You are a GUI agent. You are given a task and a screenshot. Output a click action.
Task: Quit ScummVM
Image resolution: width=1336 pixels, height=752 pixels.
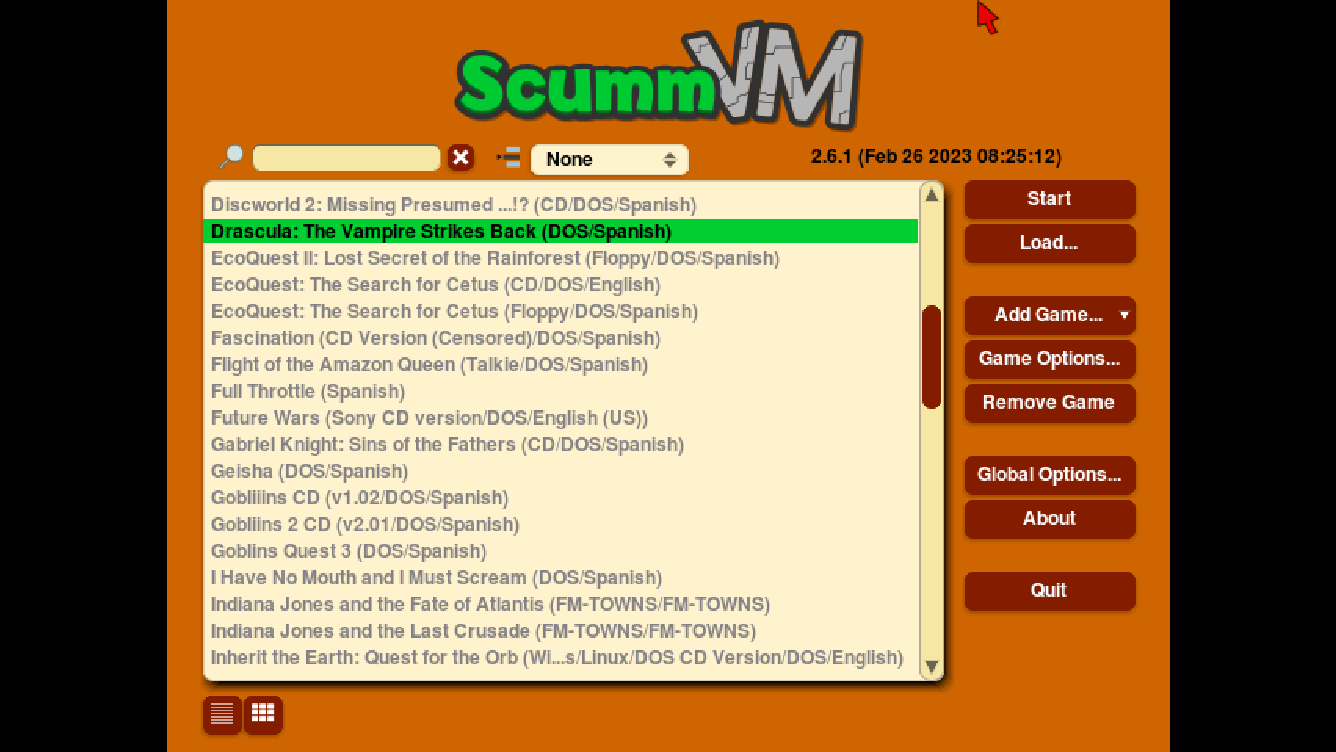tap(1049, 591)
